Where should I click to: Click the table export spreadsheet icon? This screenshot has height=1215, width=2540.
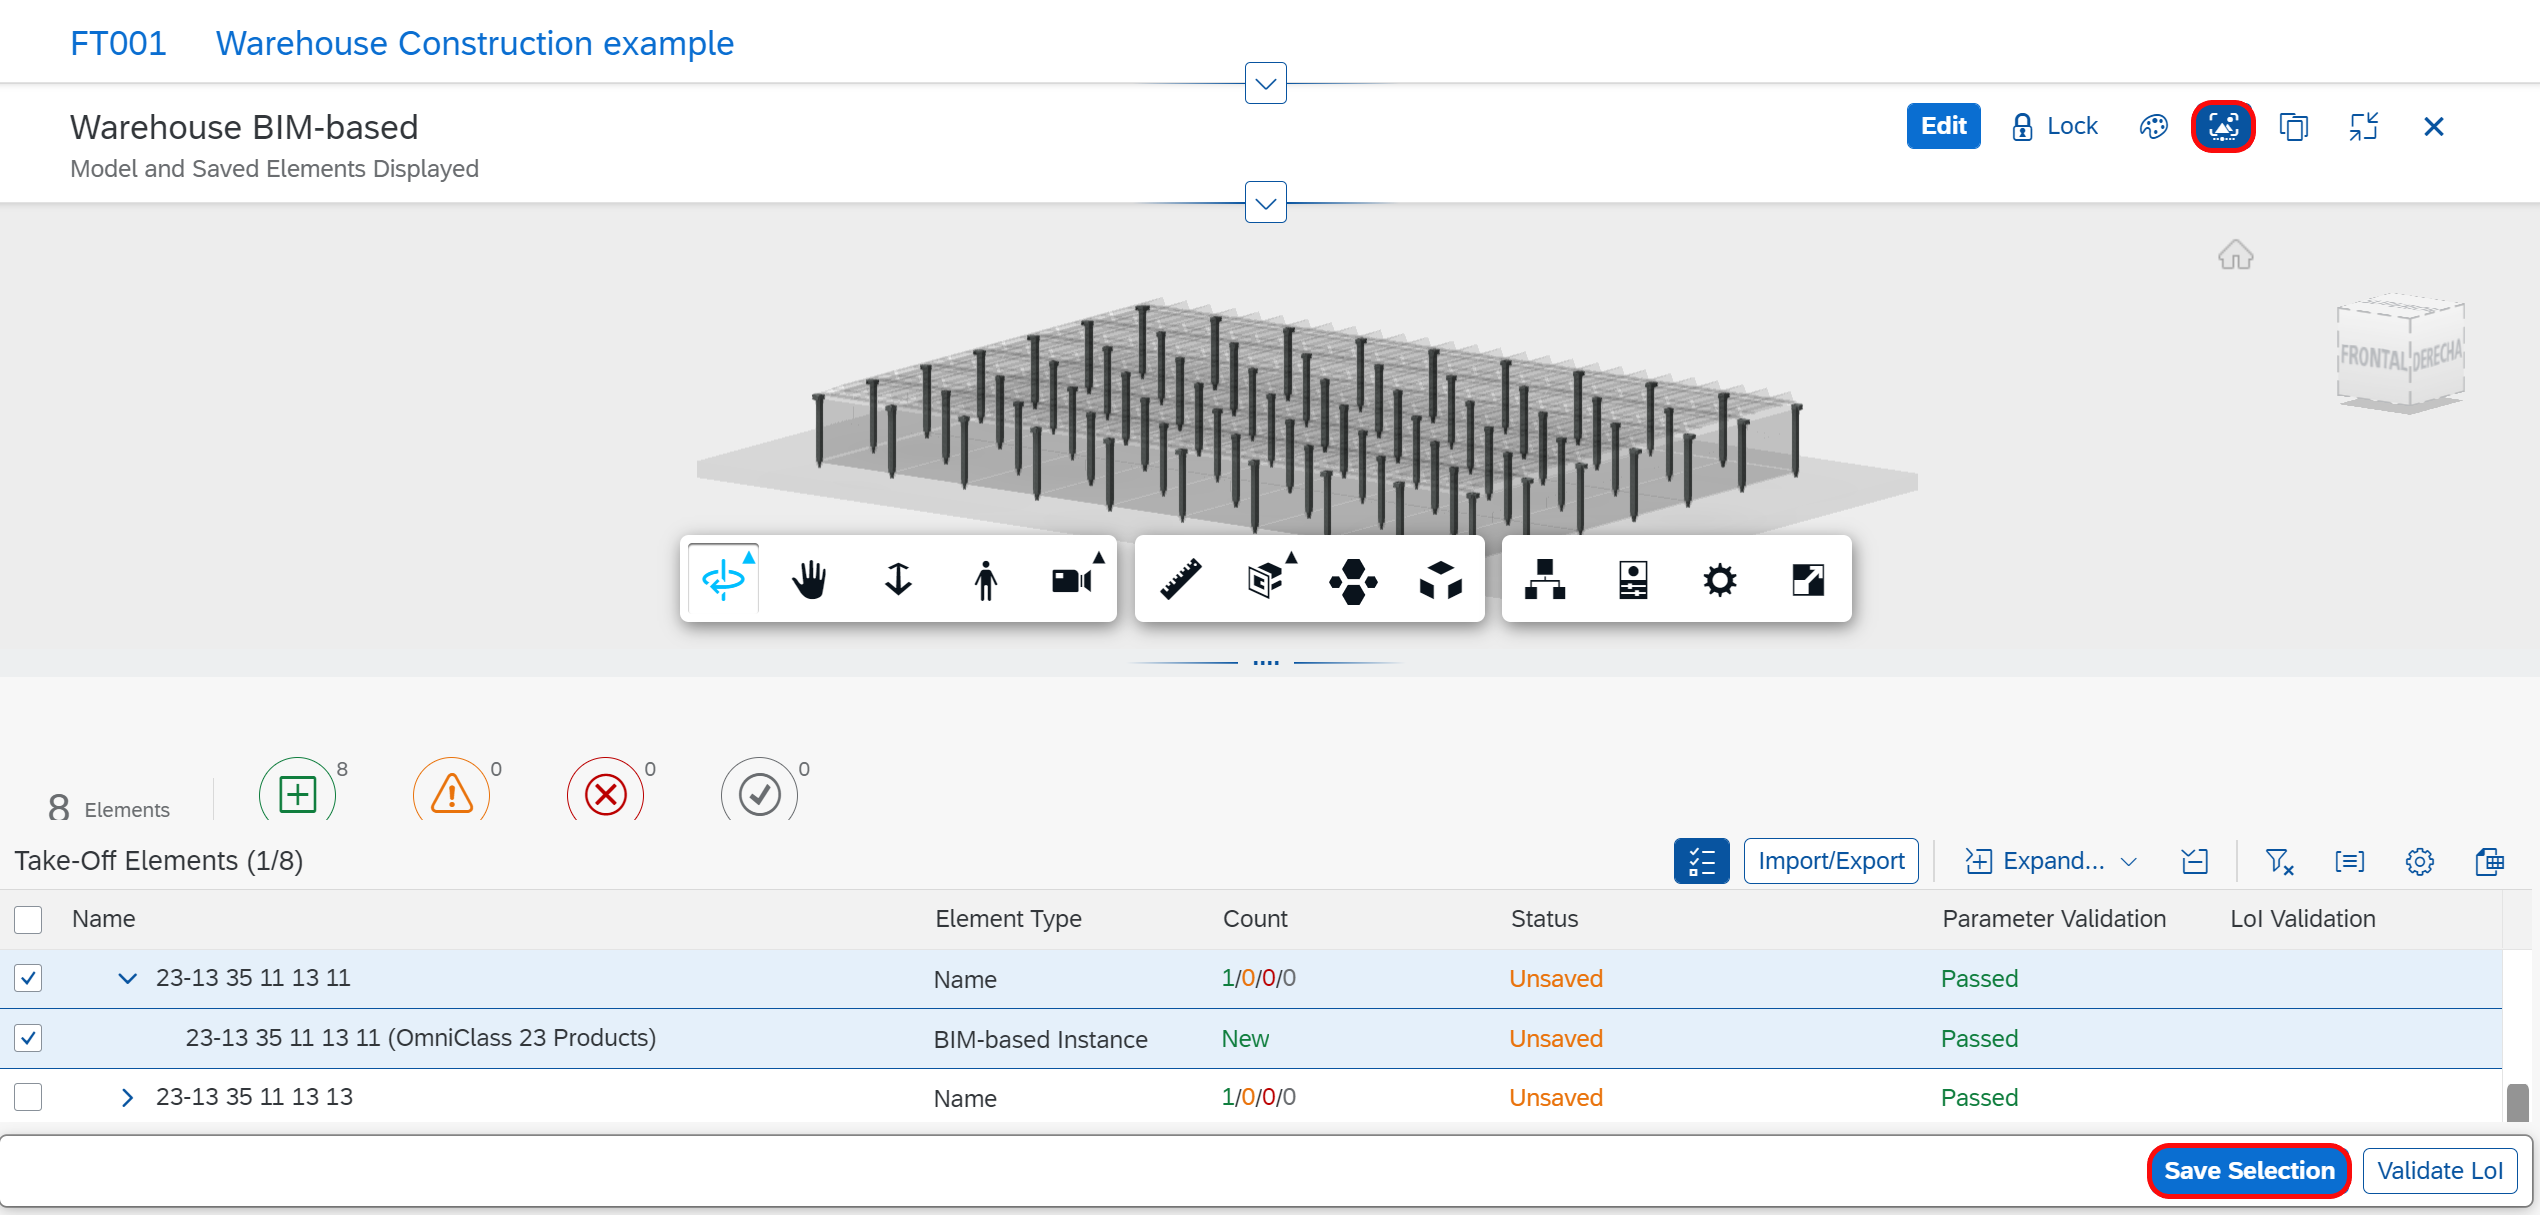coord(2489,861)
